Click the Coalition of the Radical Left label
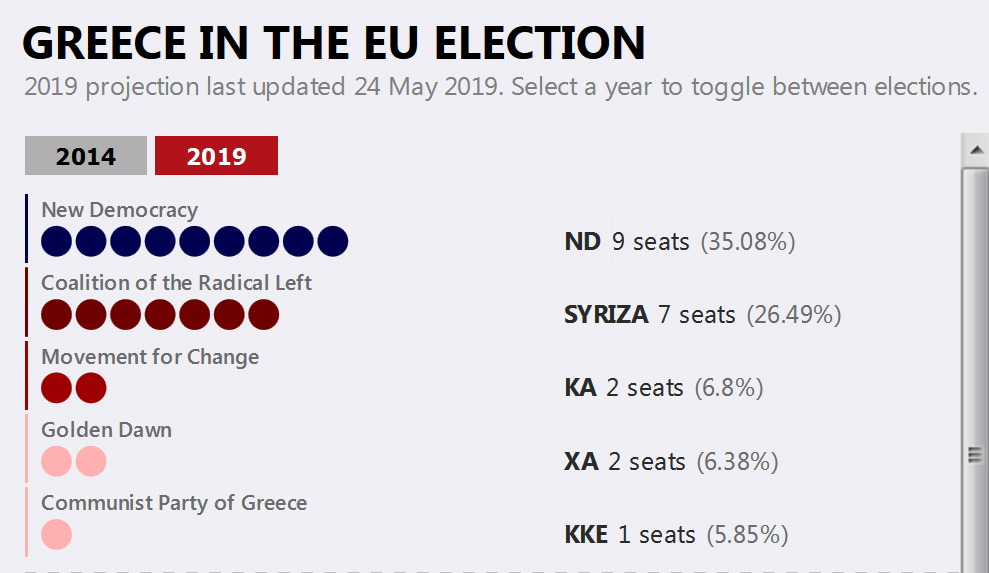This screenshot has height=573, width=989. pos(176,283)
